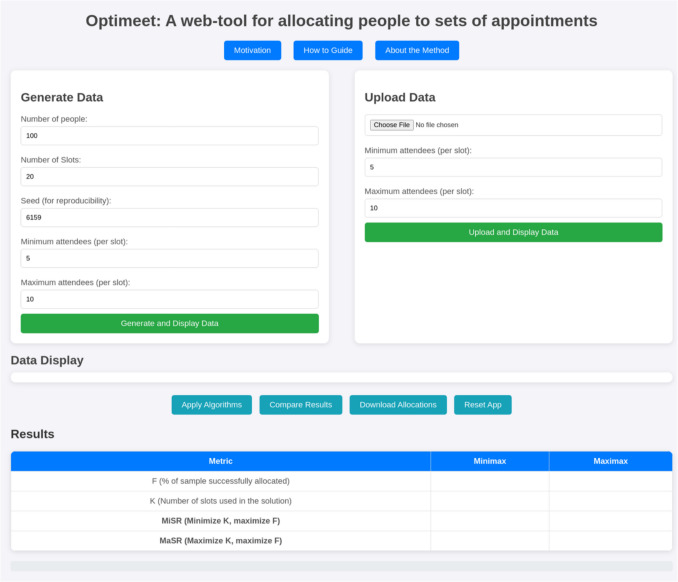Screen dimensions: 678x582
Task: Reset the app with Reset App
Action: point(483,404)
